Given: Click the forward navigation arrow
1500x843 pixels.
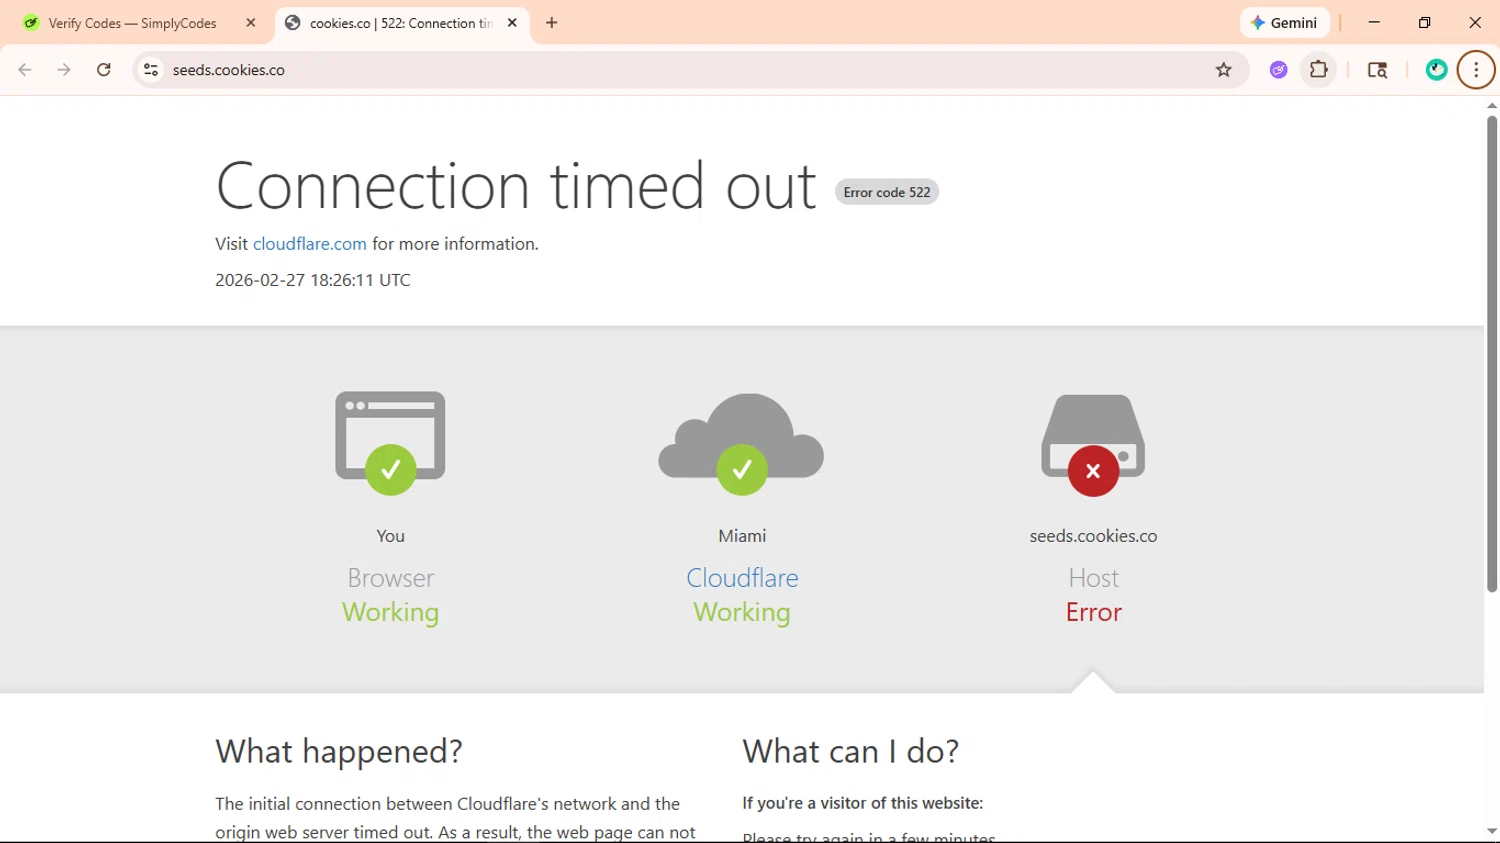Looking at the screenshot, I should coord(64,70).
